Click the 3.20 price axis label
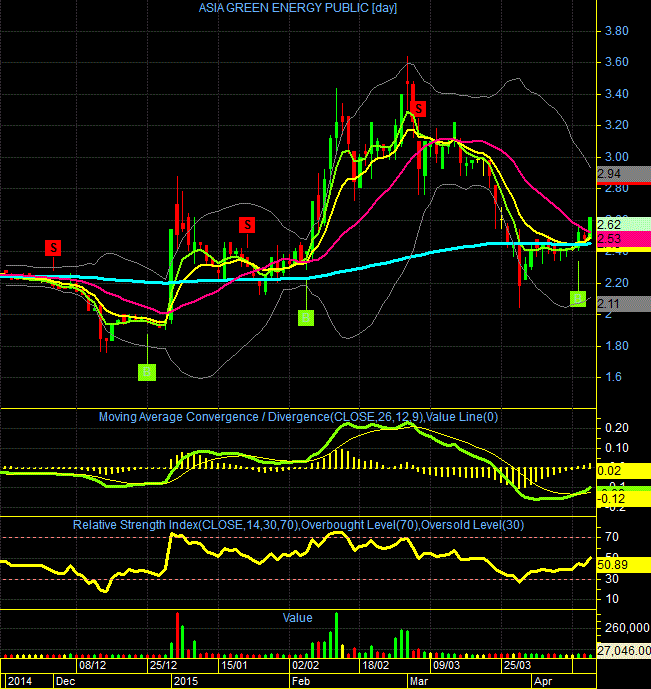 (617, 125)
